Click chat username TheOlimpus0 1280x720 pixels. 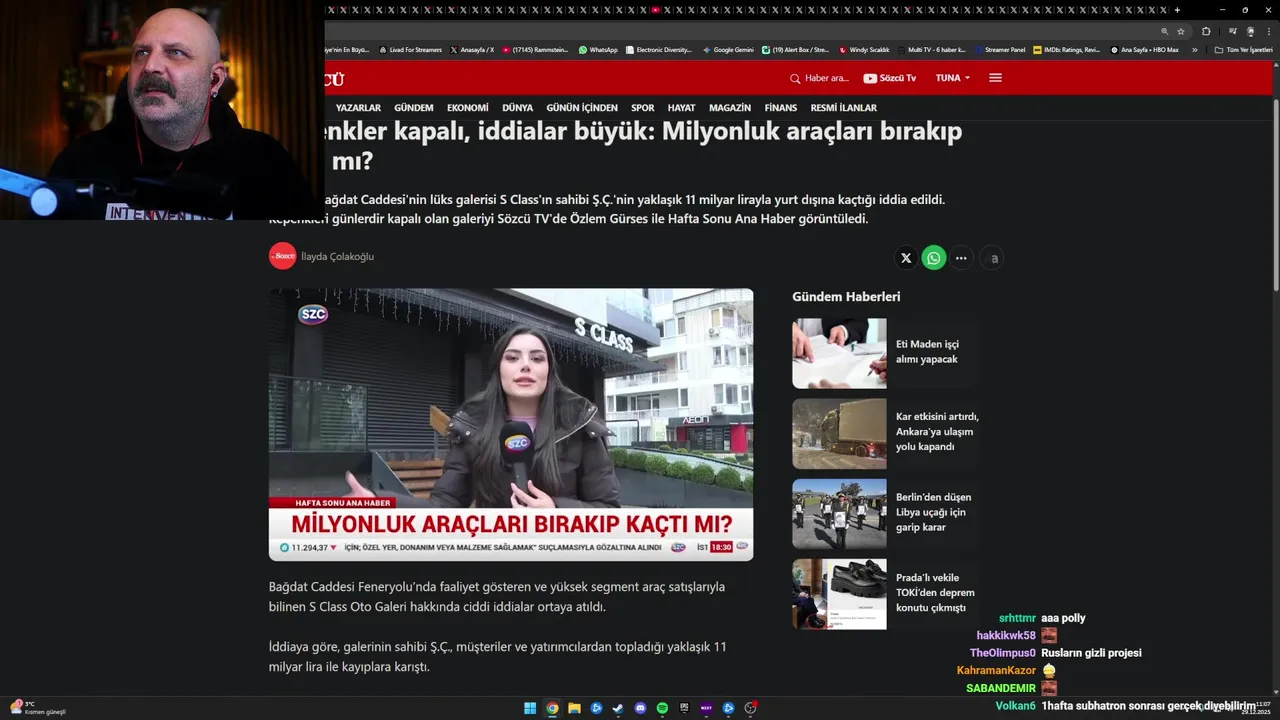tap(1002, 653)
